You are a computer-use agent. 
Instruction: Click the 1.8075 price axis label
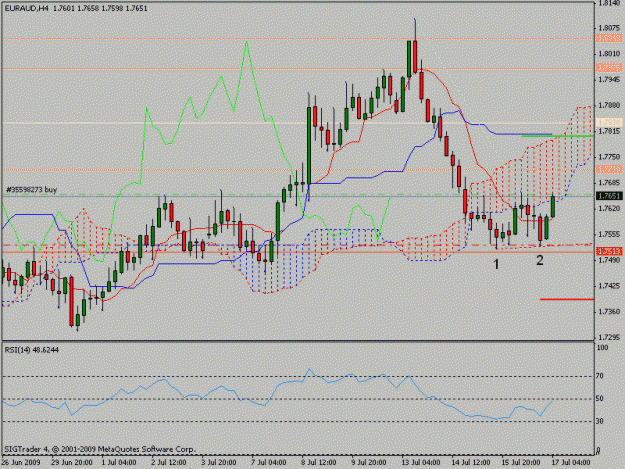click(609, 28)
